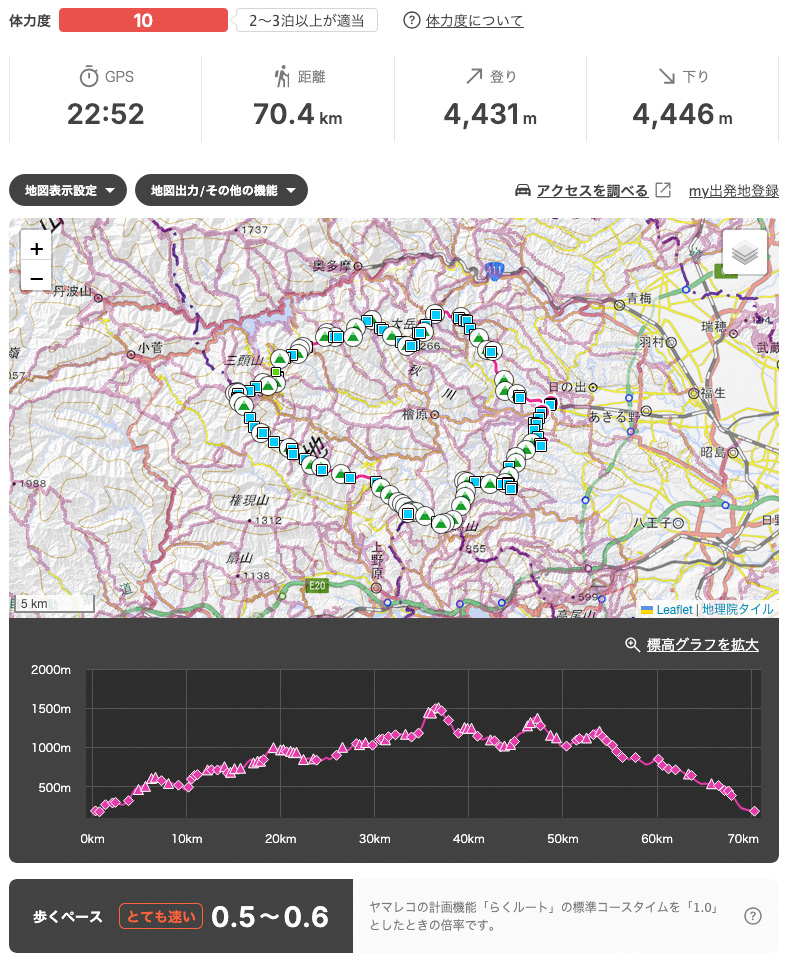This screenshot has width=790, height=961.
Task: Open the 地理院タイル attribution link
Action: tap(737, 608)
